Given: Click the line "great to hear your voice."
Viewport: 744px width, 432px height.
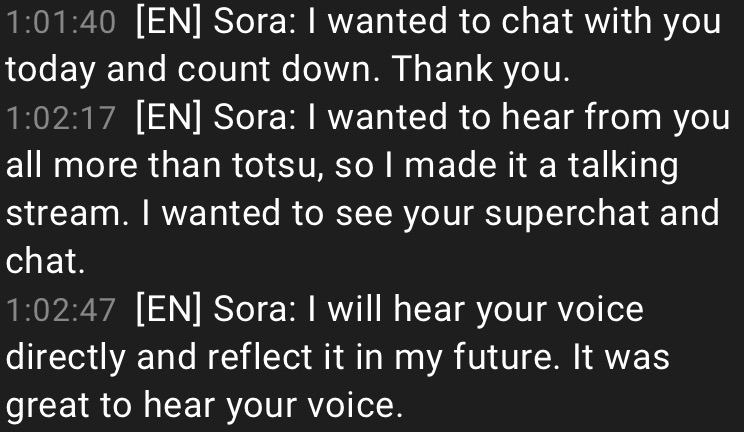Looking at the screenshot, I should [x=204, y=406].
